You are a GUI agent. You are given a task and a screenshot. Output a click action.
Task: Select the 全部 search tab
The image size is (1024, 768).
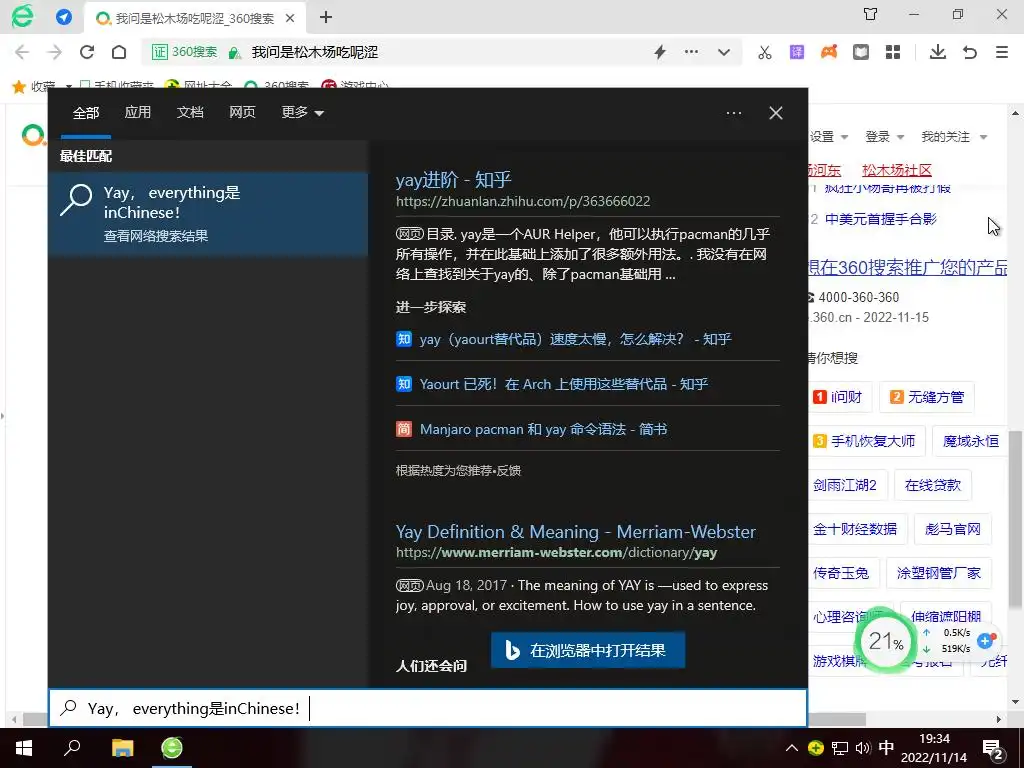click(x=86, y=113)
